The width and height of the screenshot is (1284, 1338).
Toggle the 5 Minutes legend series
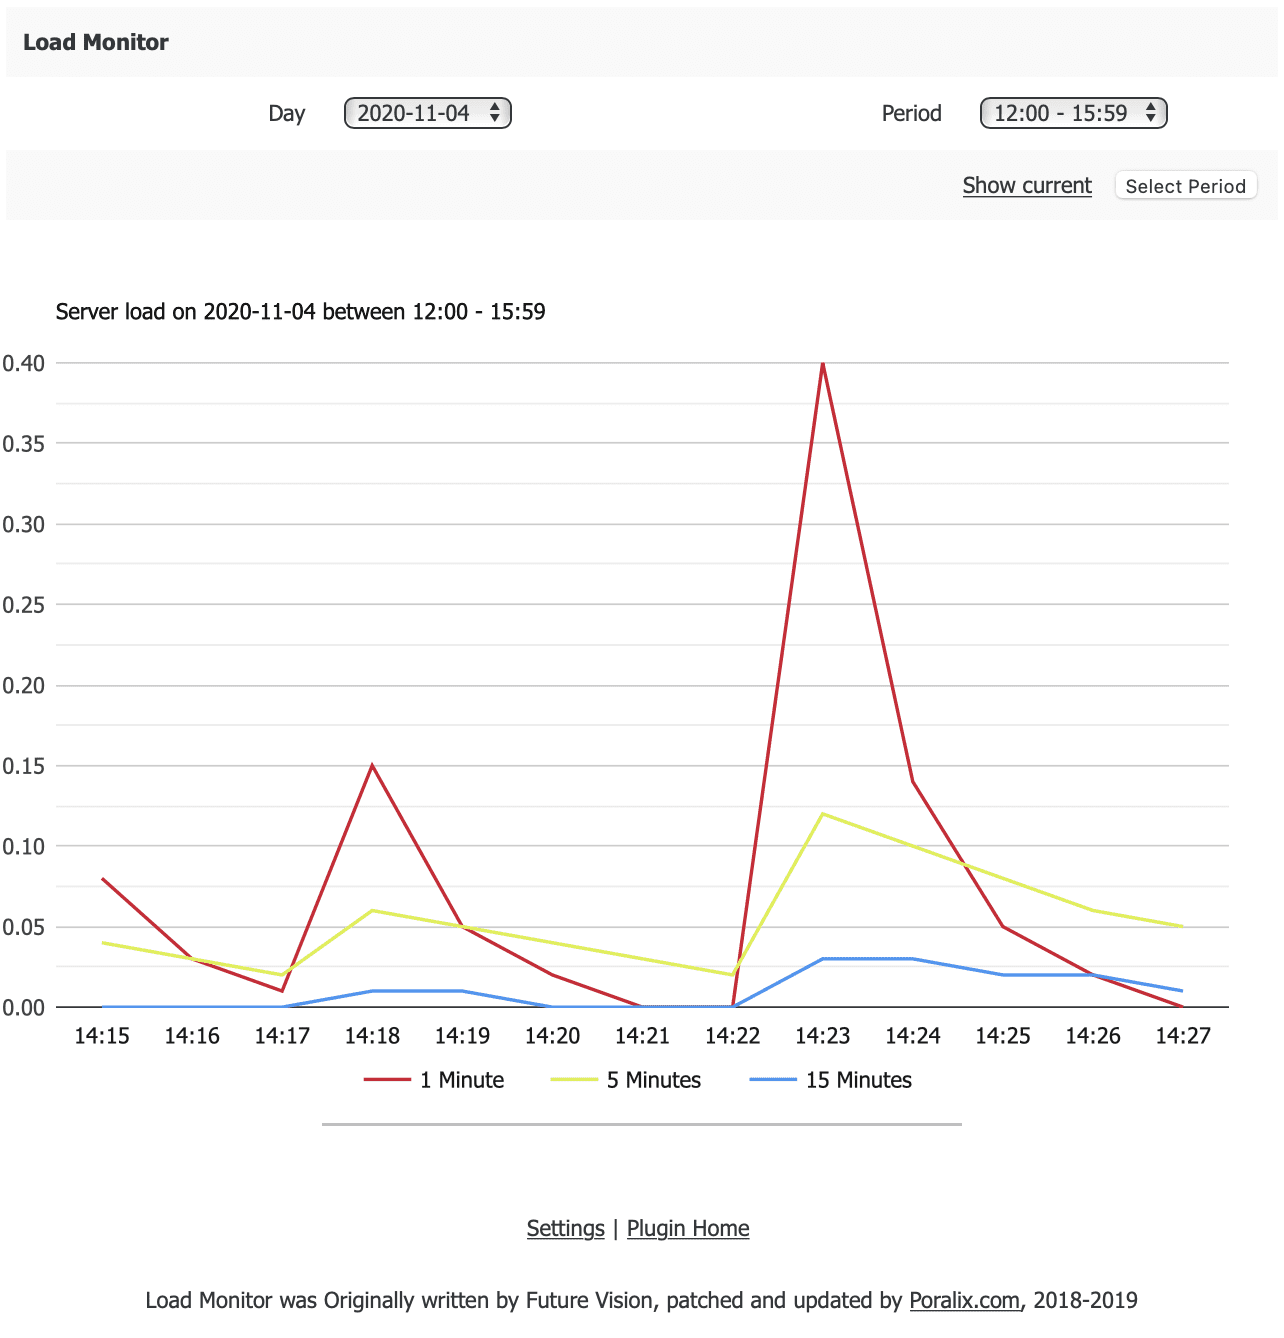653,1080
